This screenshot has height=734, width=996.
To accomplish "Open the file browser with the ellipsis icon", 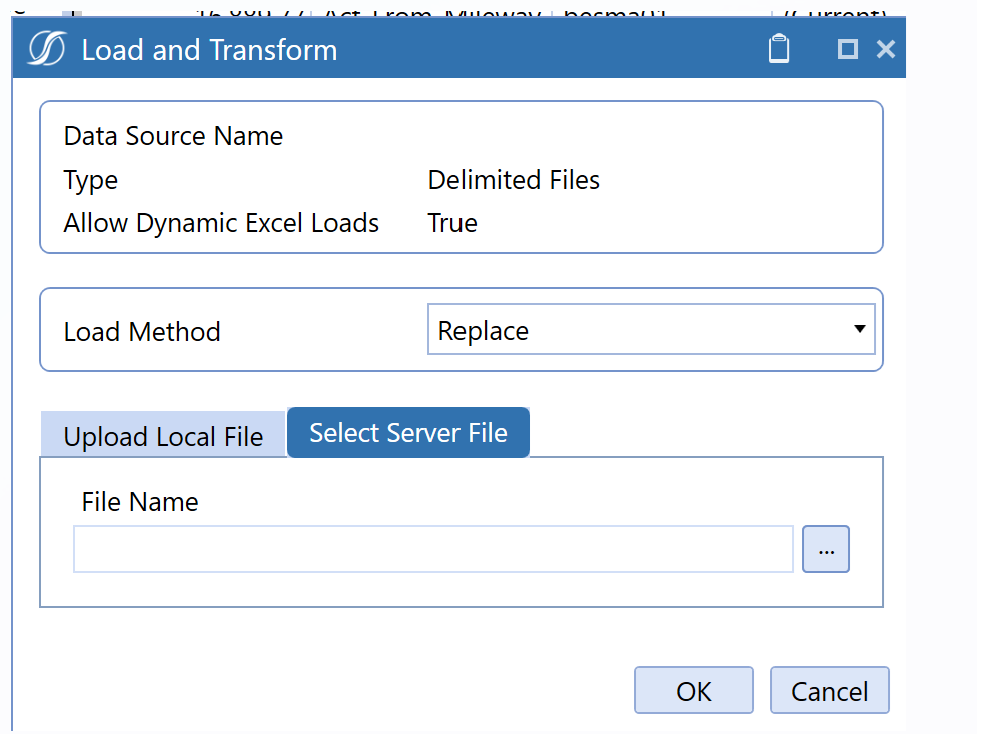I will coord(825,548).
